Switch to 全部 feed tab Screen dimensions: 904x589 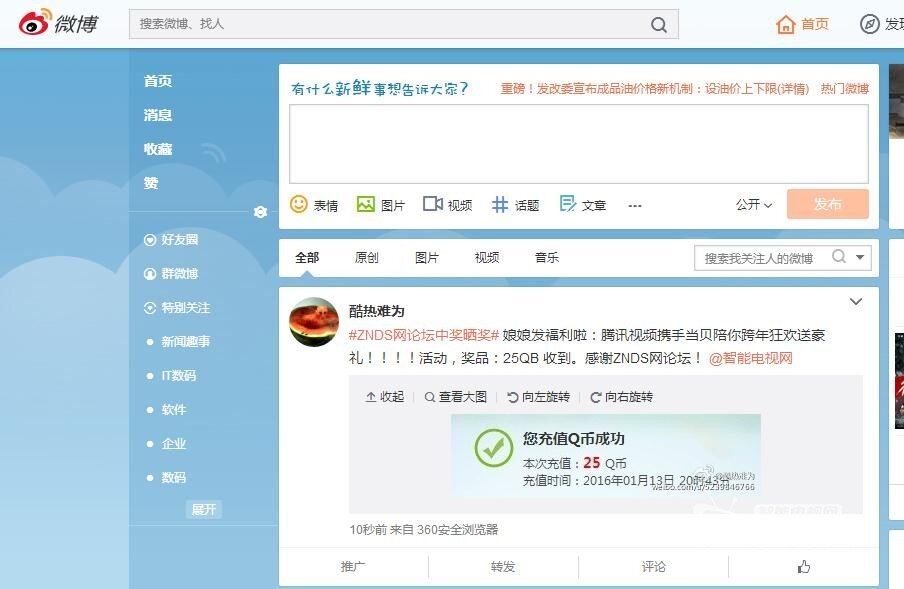tap(307, 258)
